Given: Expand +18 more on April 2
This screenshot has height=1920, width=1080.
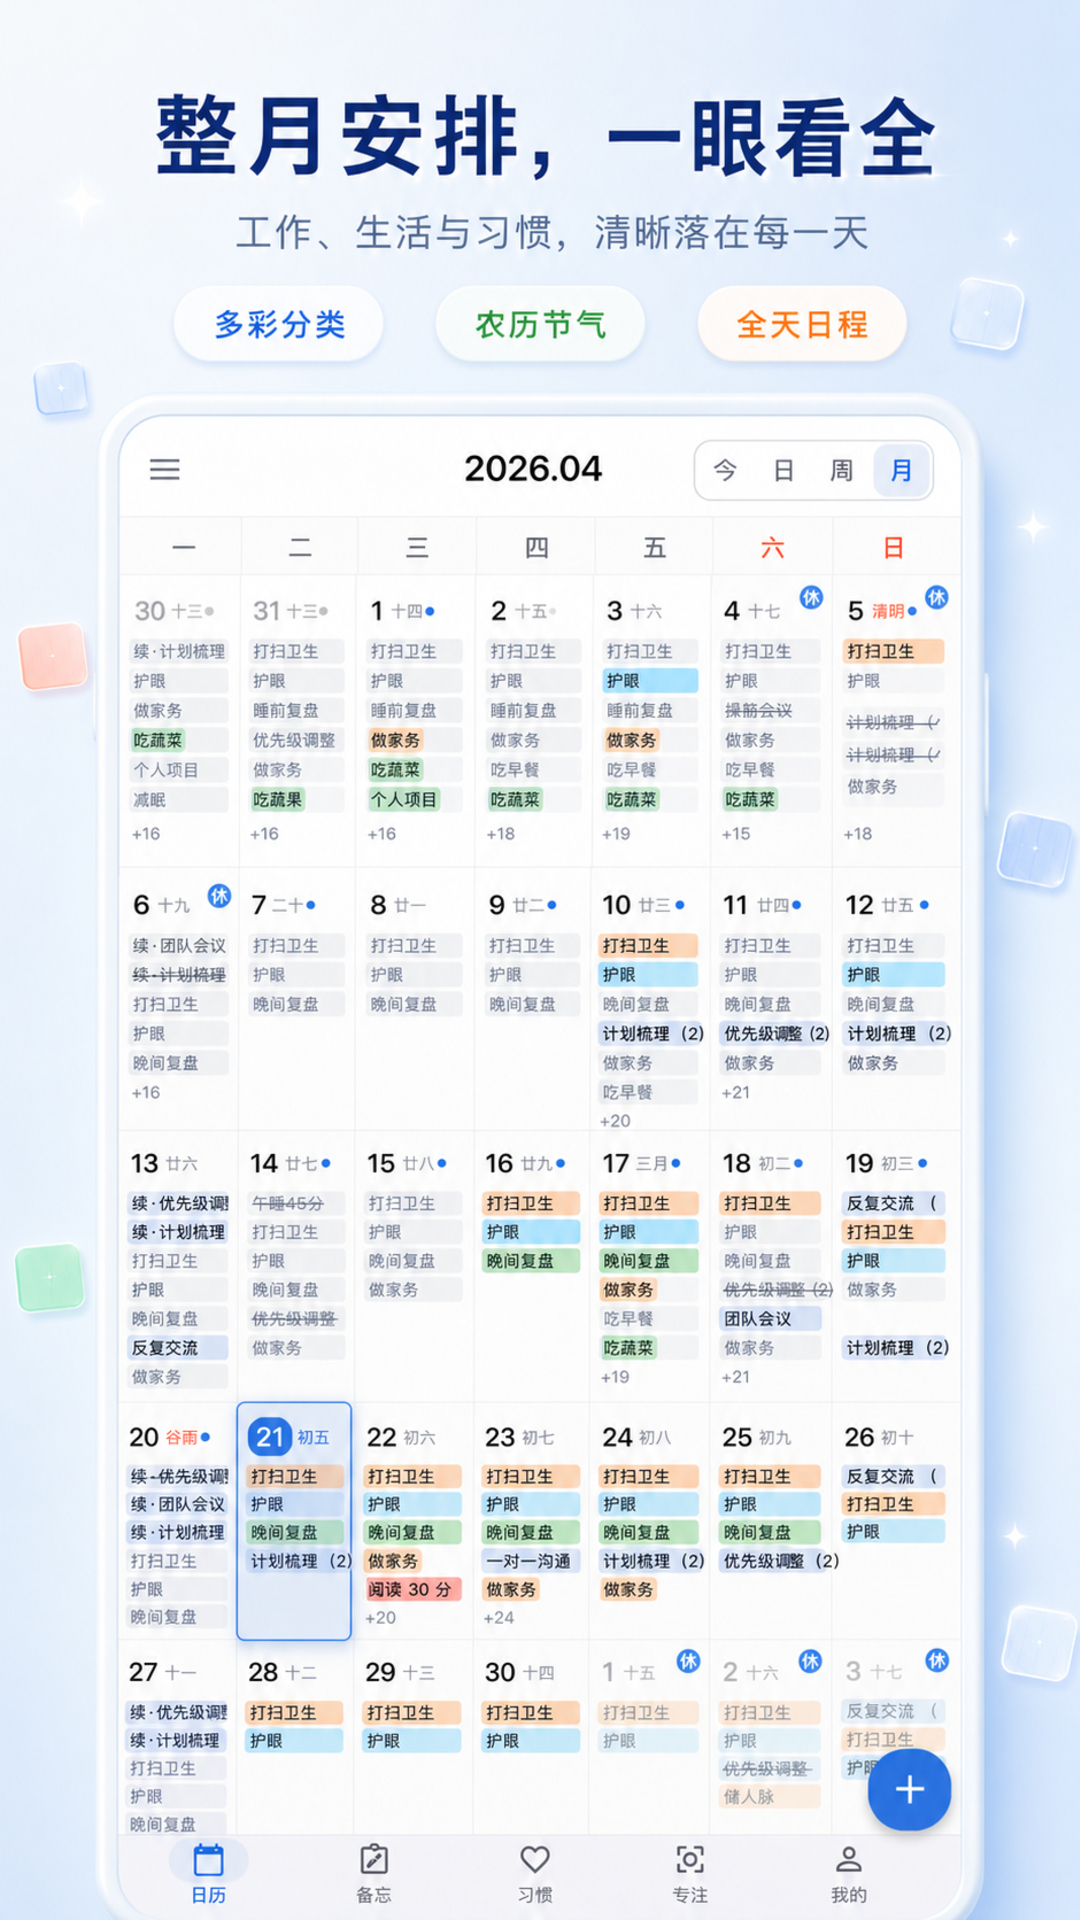Looking at the screenshot, I should (x=500, y=834).
